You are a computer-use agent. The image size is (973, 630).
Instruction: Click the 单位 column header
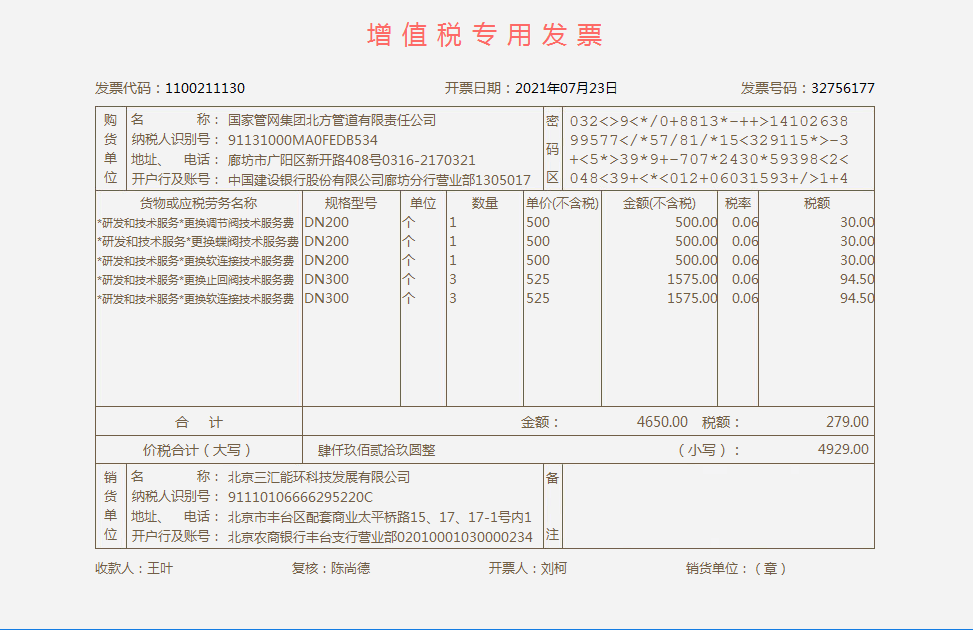[423, 203]
